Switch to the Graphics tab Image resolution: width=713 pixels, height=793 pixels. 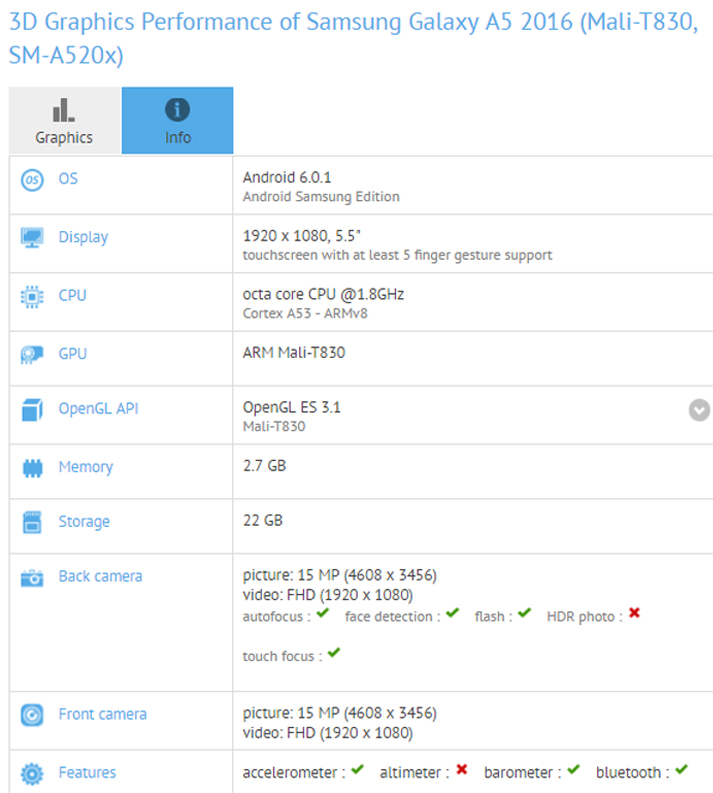point(64,121)
